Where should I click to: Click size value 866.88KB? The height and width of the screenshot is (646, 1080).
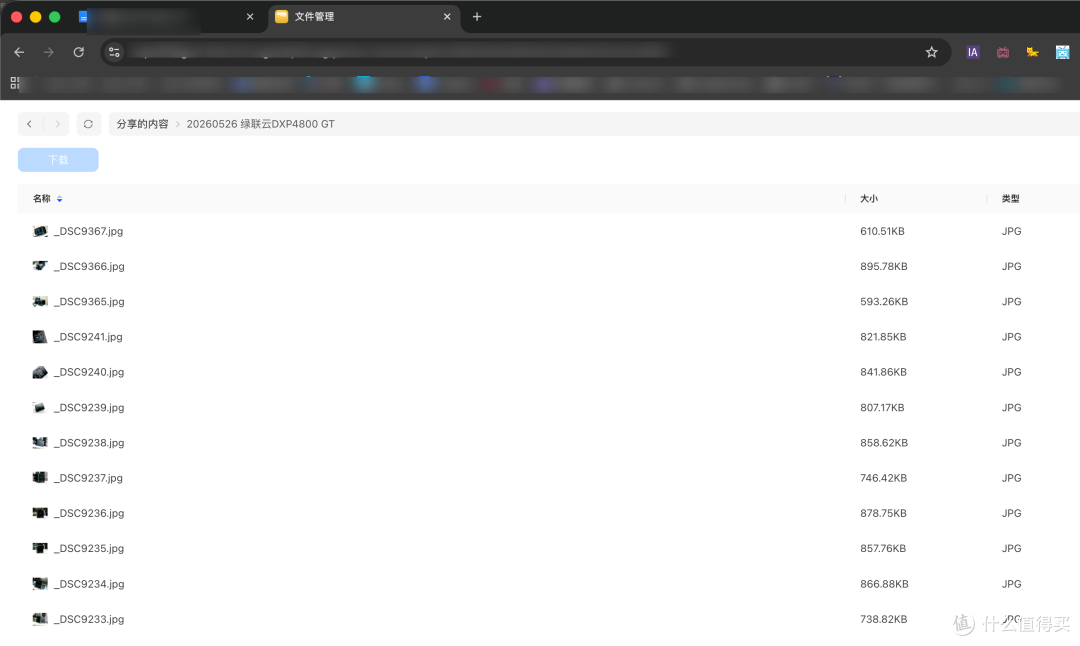coord(884,584)
